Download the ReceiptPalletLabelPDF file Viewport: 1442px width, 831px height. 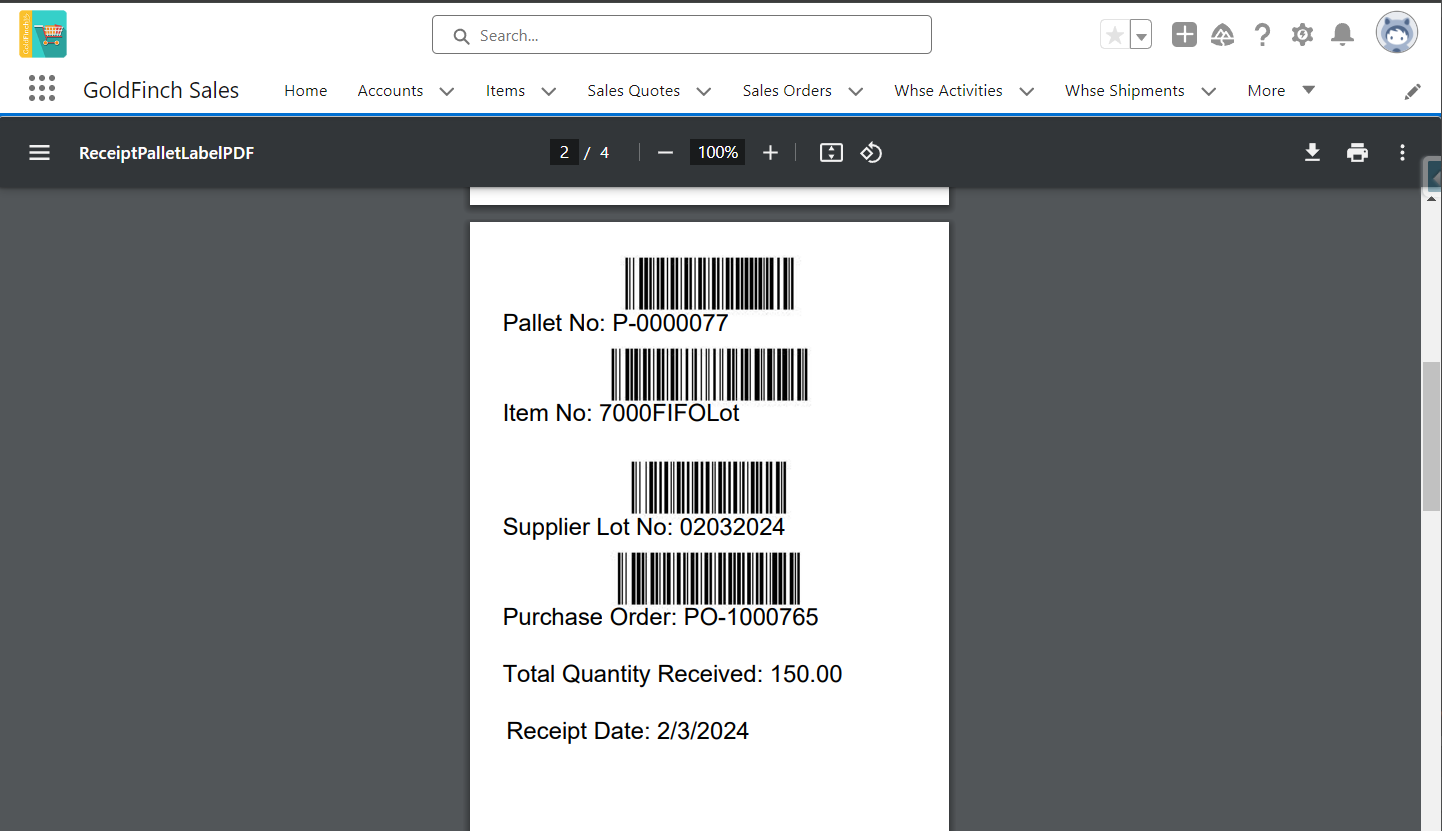coord(1312,152)
